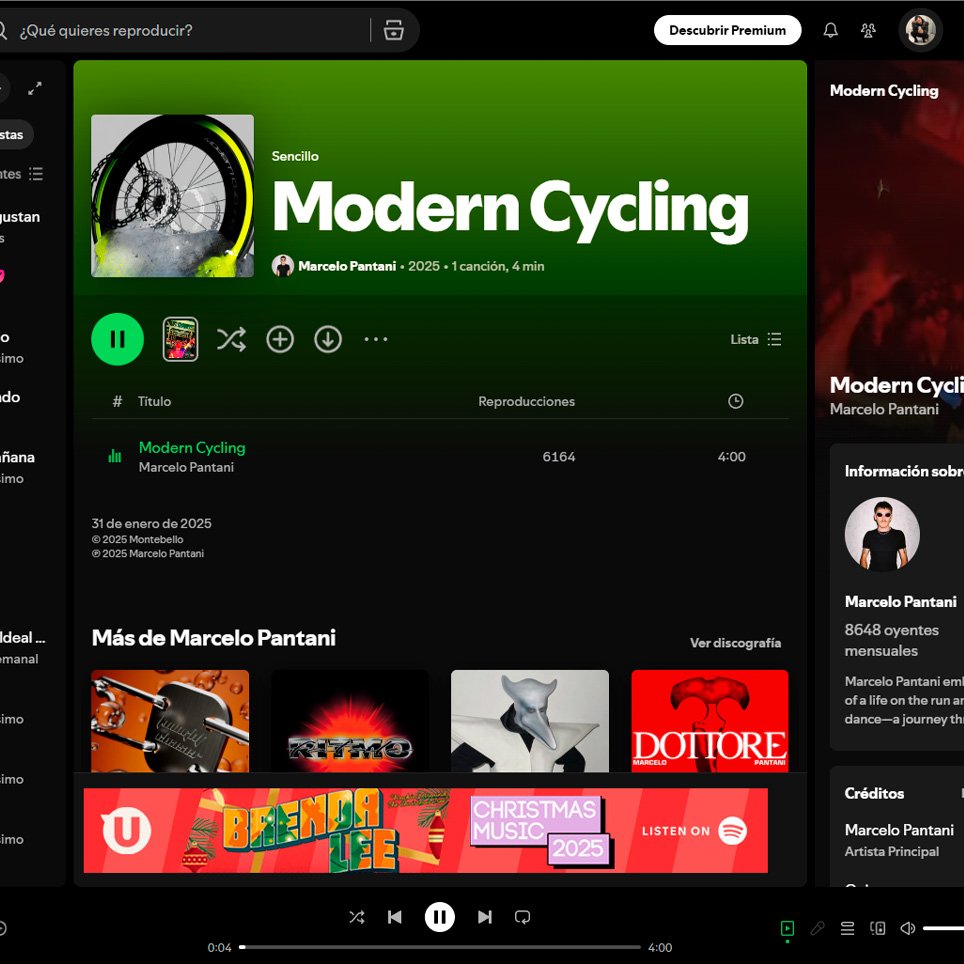Open connect to a device icon

coord(877,928)
